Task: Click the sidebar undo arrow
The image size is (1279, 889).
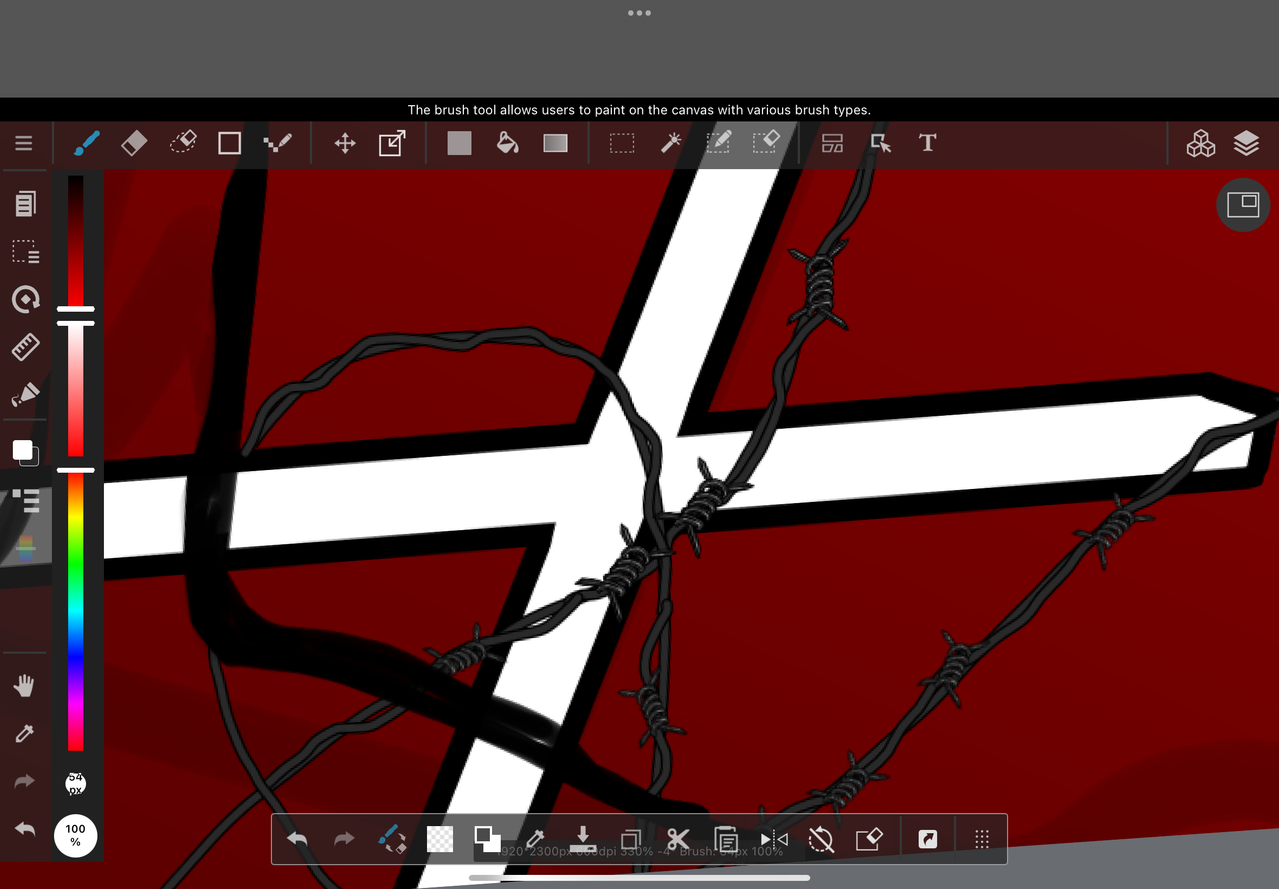Action: (x=25, y=829)
